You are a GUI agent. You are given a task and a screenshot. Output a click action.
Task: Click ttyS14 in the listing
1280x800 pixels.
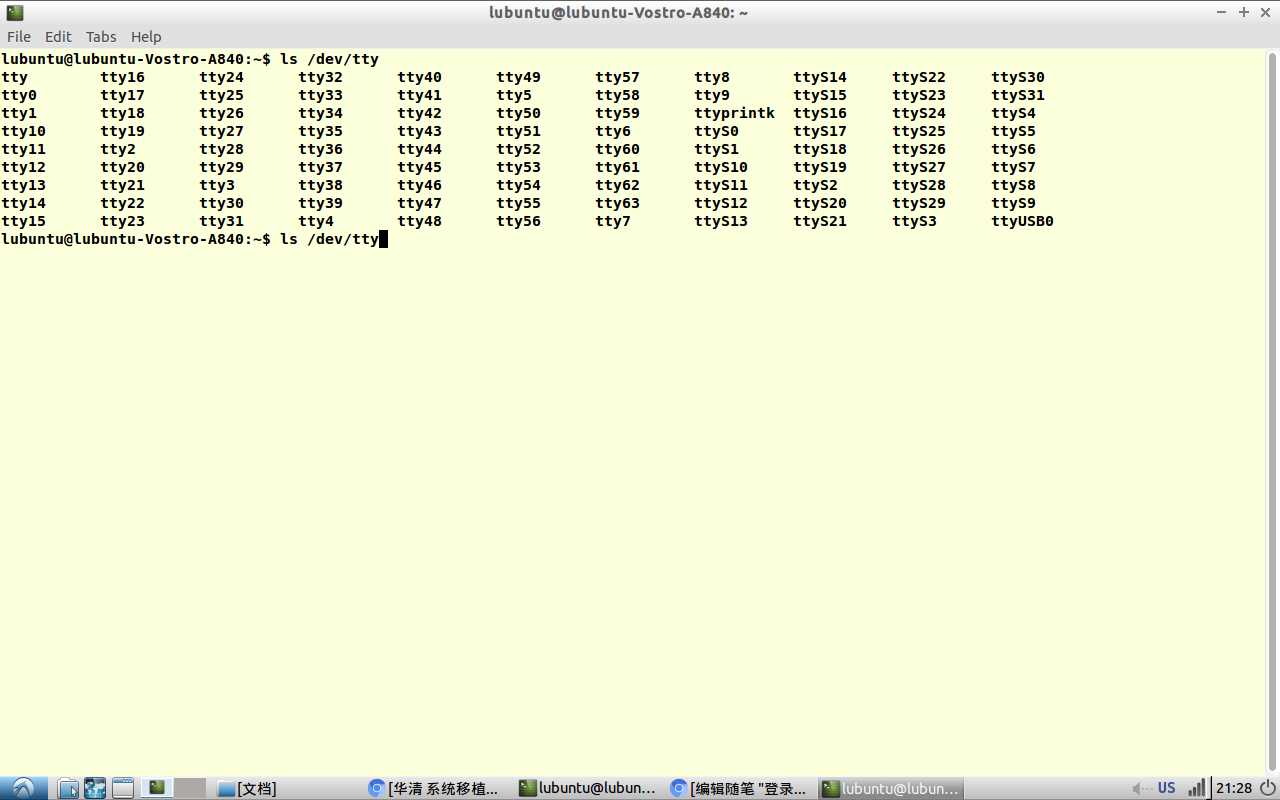(x=820, y=77)
